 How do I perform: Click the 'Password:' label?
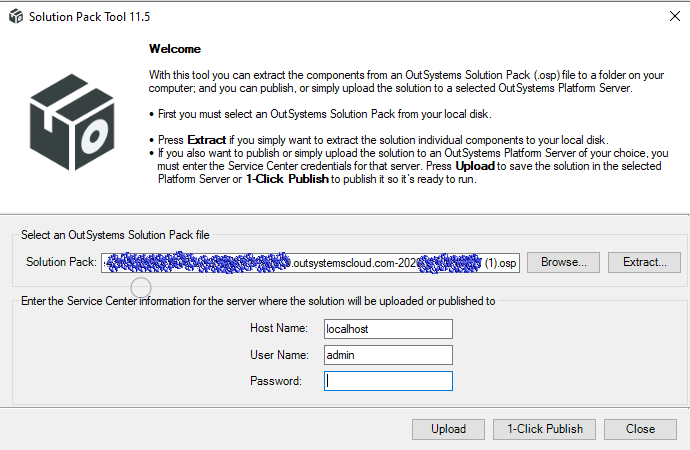(x=276, y=381)
